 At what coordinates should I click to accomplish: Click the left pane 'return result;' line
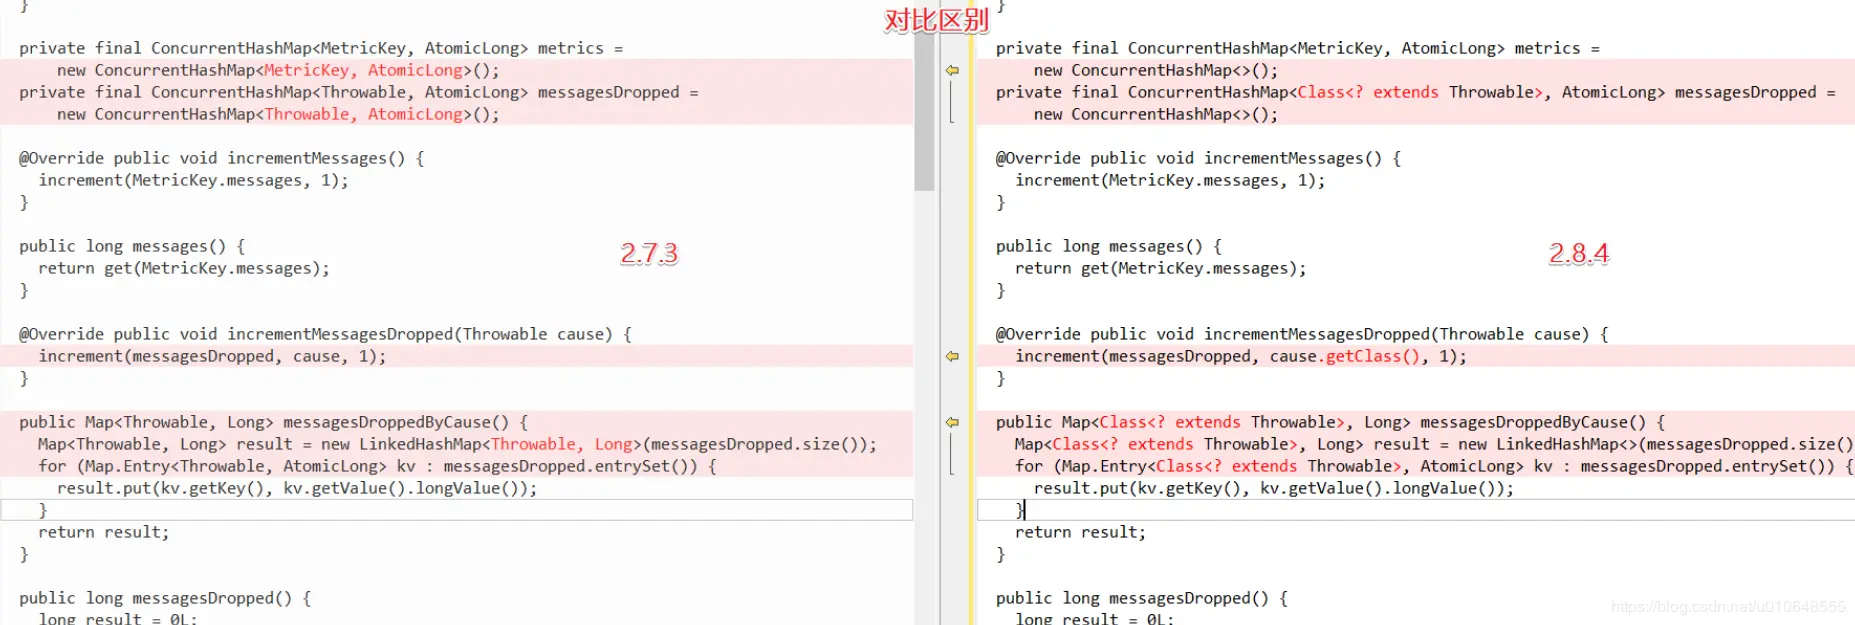coord(104,532)
